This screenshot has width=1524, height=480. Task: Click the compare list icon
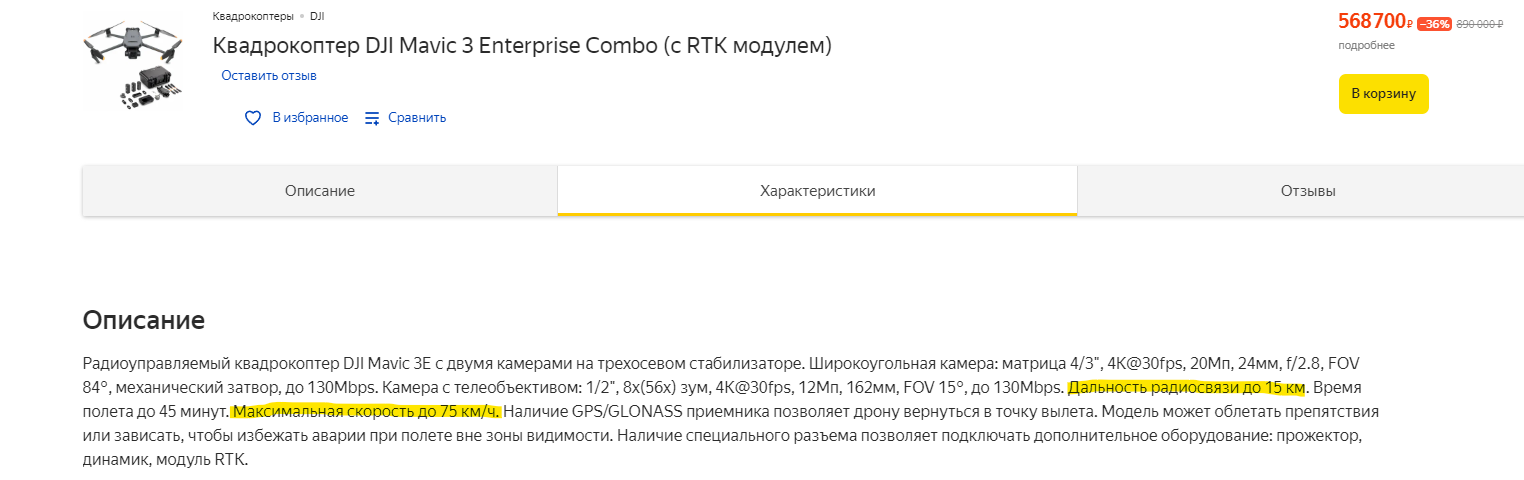[x=372, y=118]
